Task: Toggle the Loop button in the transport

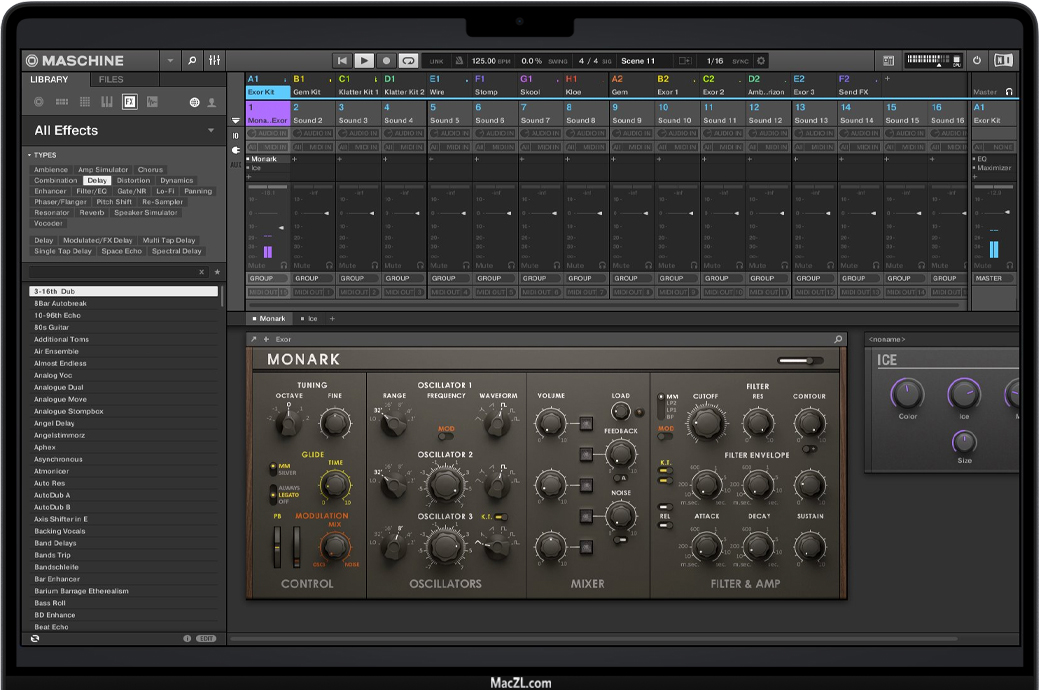Action: [x=408, y=61]
